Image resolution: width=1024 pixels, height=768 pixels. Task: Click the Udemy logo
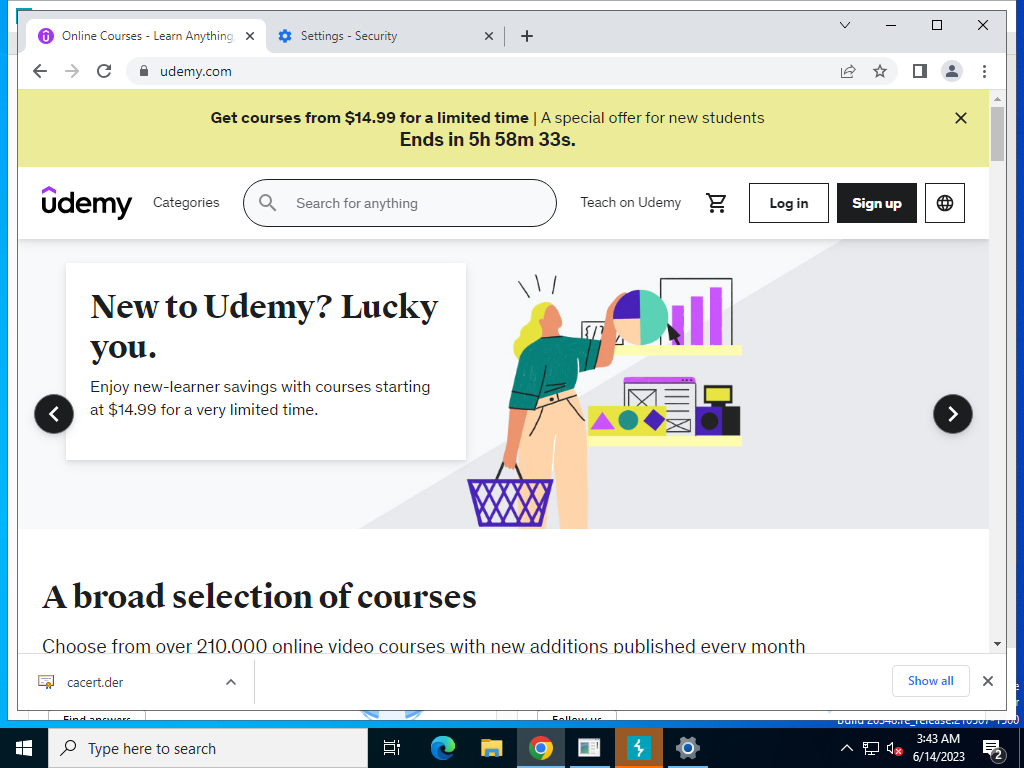coord(86,202)
